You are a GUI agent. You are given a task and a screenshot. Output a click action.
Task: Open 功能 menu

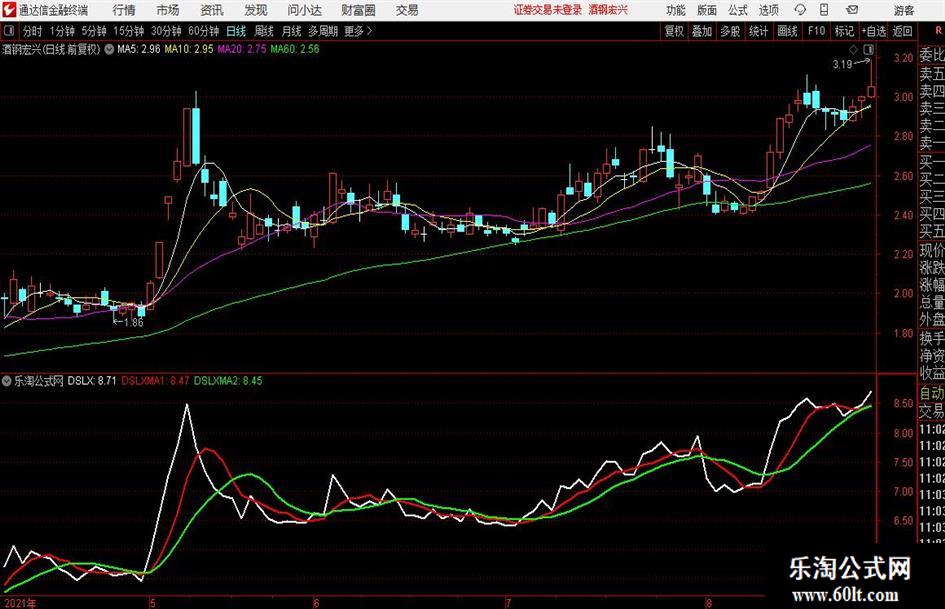tap(676, 10)
